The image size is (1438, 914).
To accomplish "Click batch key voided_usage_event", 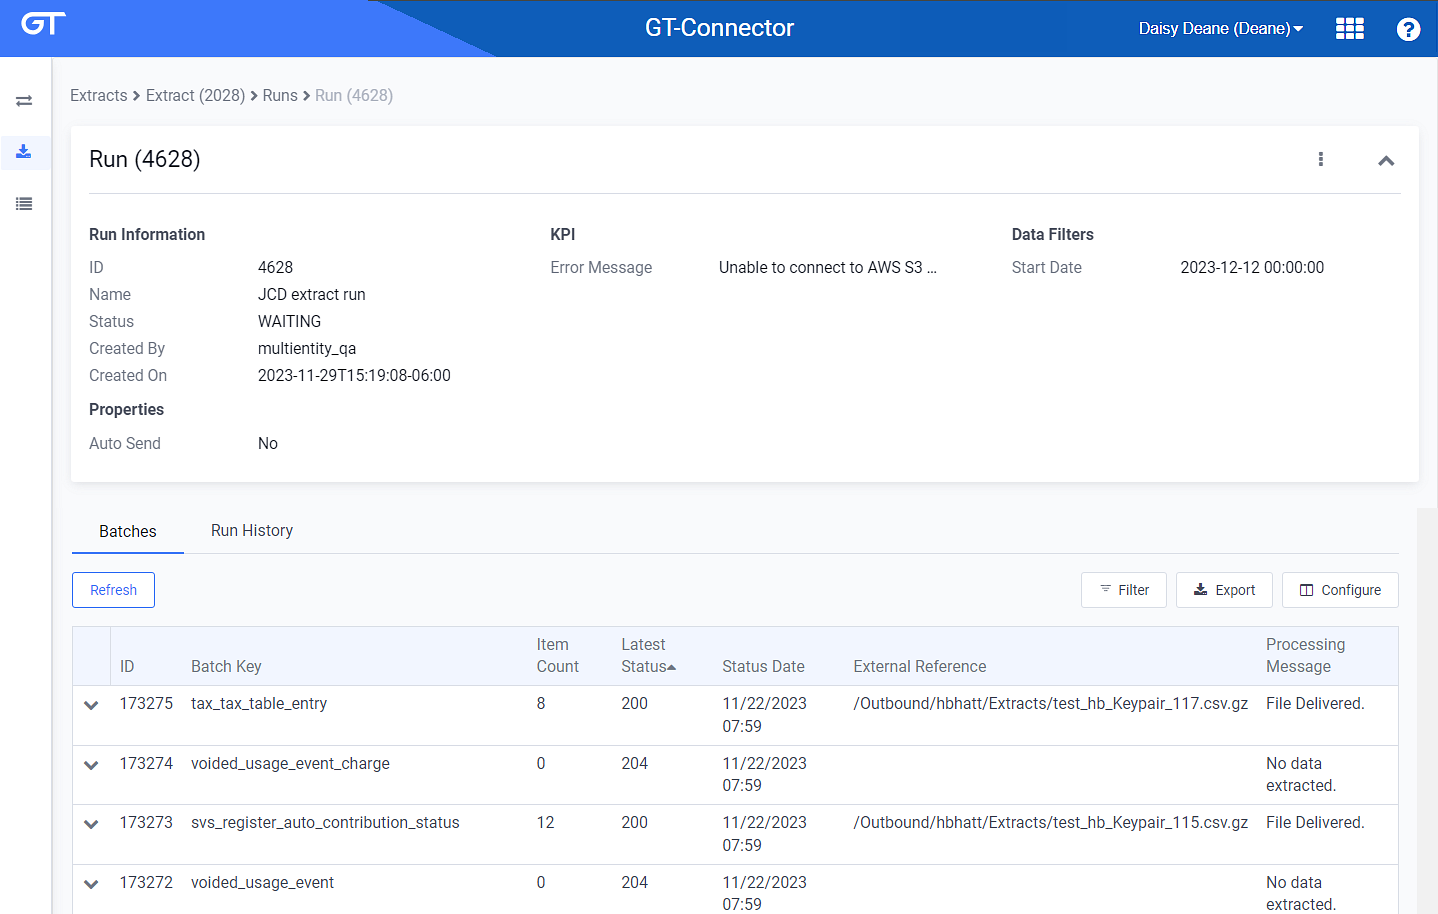I will pos(262,882).
